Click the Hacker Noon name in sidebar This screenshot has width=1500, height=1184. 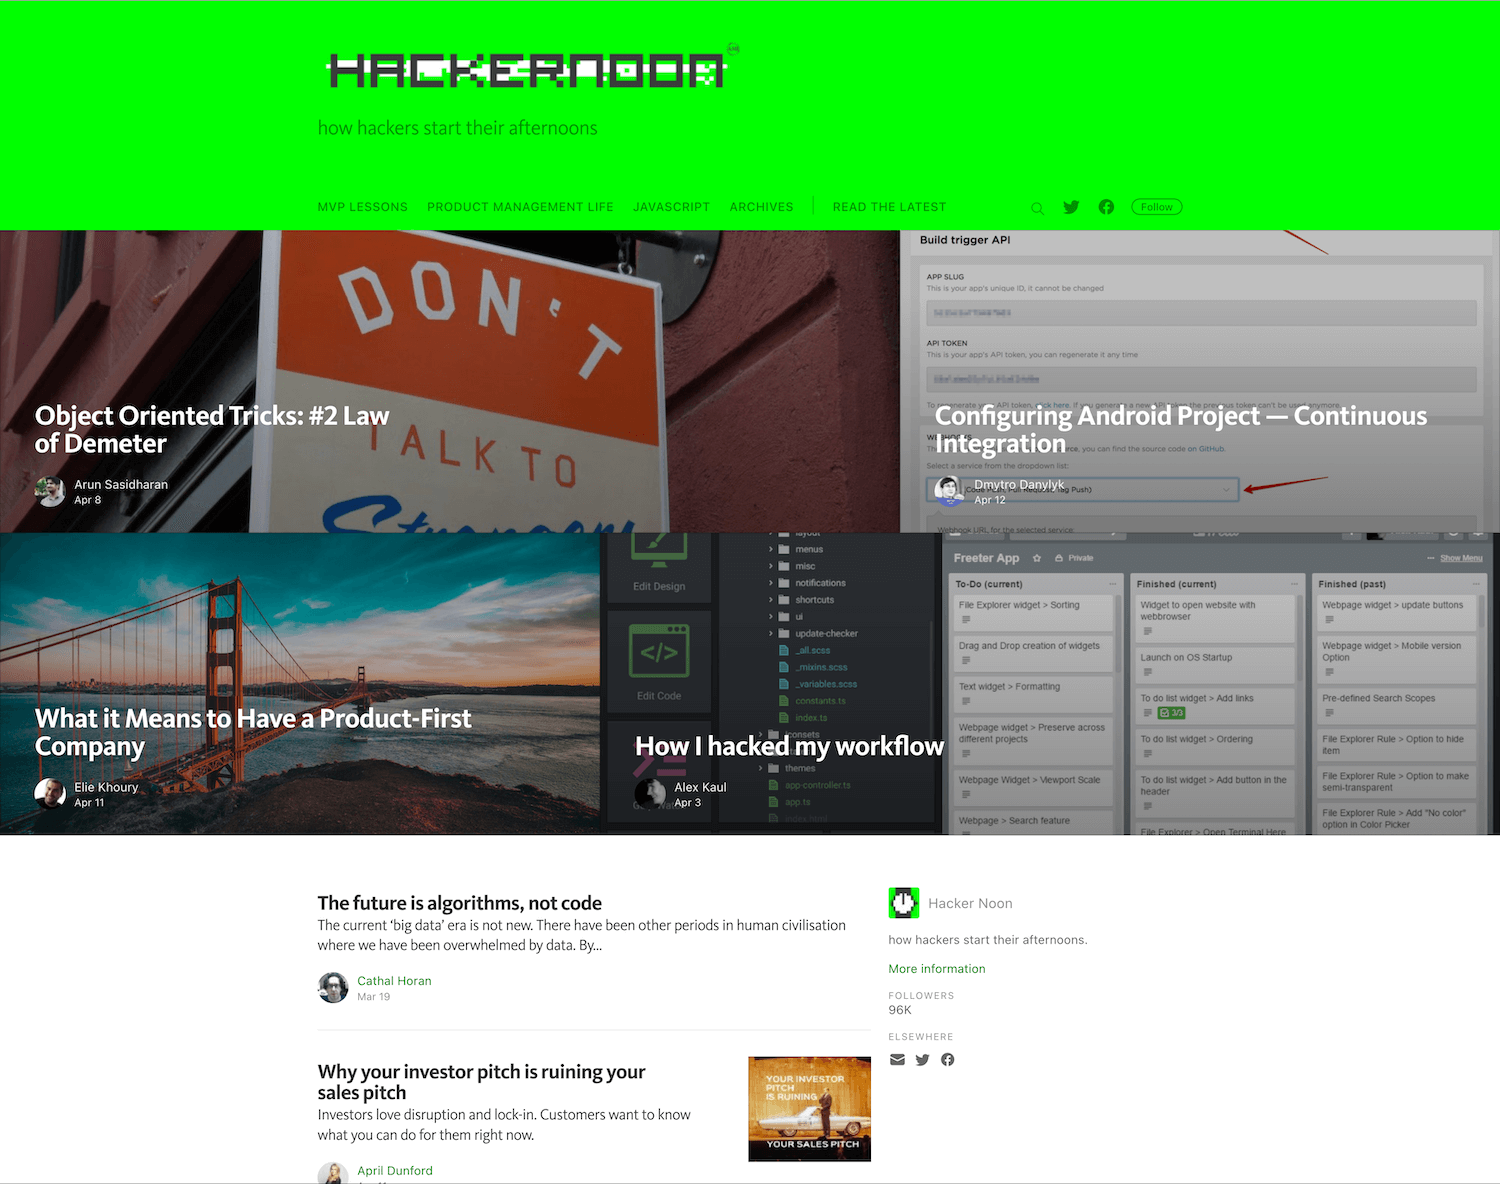[970, 903]
